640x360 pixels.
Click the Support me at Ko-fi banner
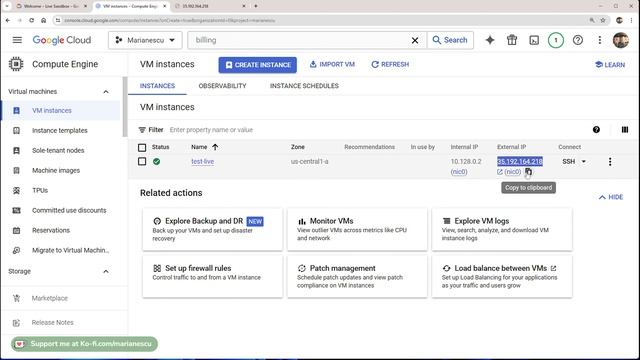coord(84,344)
